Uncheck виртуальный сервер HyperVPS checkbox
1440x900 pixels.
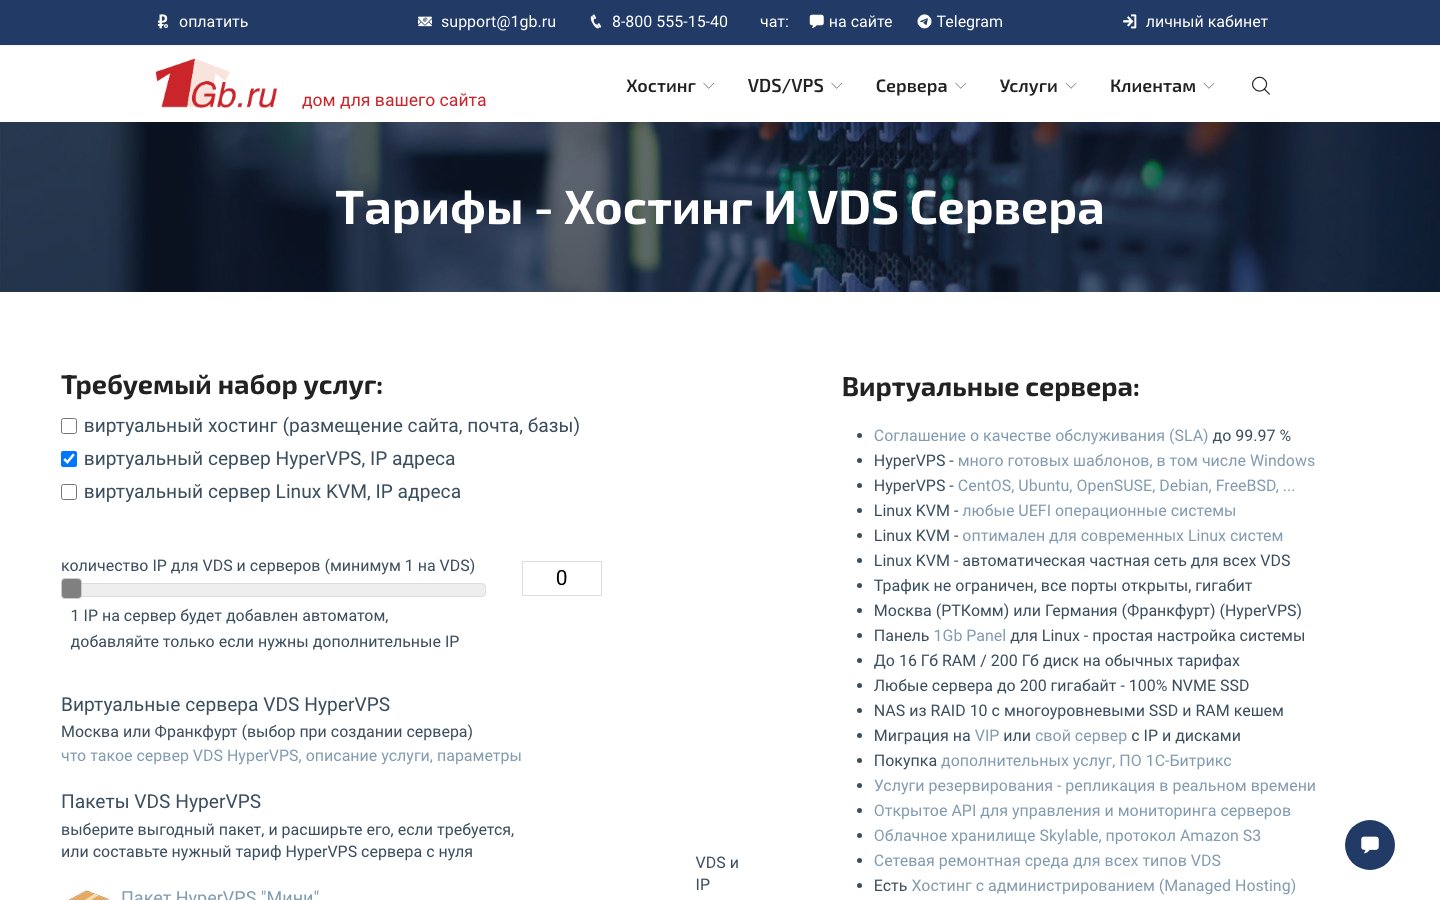[x=69, y=459]
